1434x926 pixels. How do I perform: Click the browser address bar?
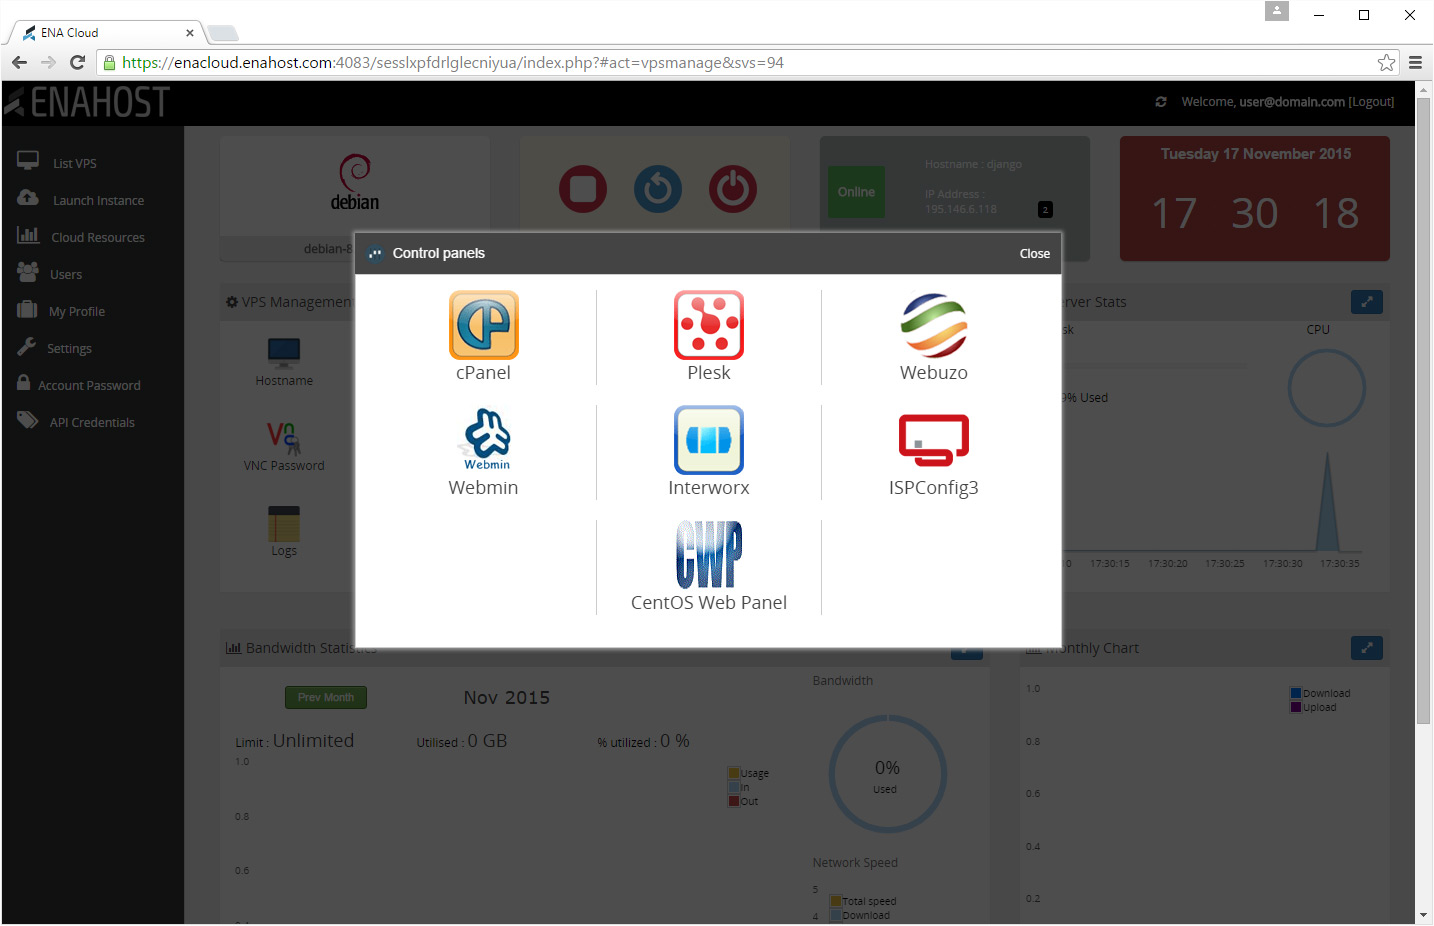click(740, 63)
